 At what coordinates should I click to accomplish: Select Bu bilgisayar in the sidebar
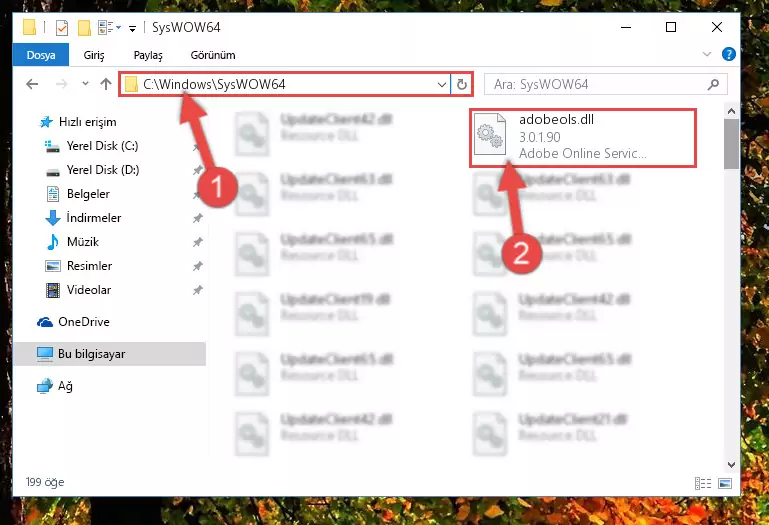(x=109, y=354)
